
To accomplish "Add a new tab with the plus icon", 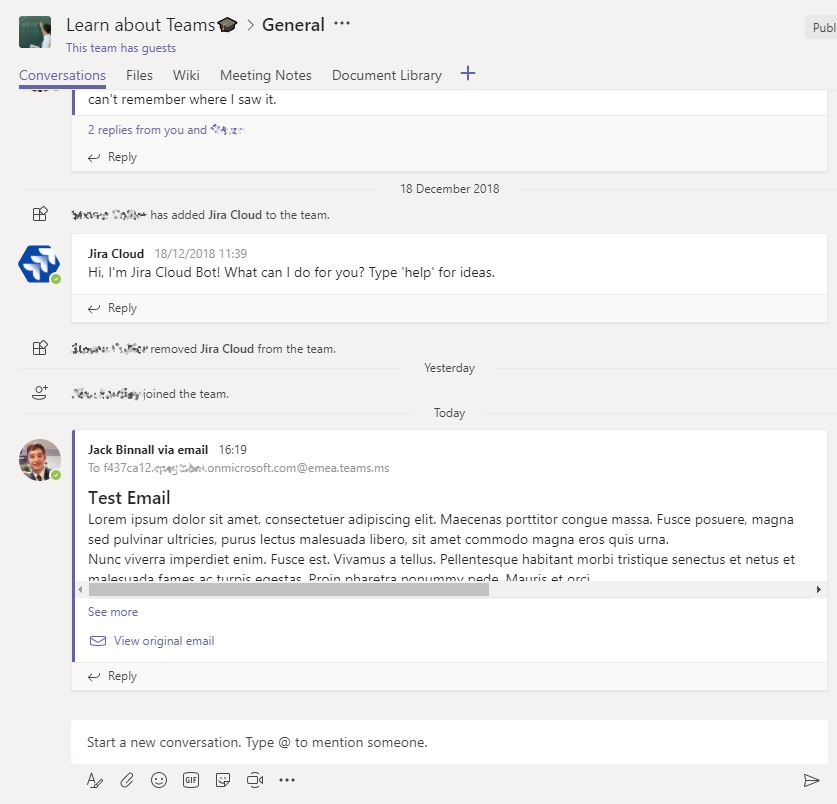I will point(467,74).
